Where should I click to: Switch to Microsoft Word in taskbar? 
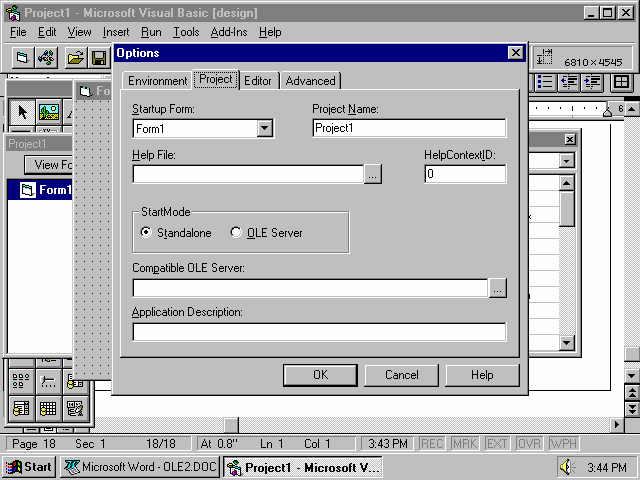click(x=140, y=467)
